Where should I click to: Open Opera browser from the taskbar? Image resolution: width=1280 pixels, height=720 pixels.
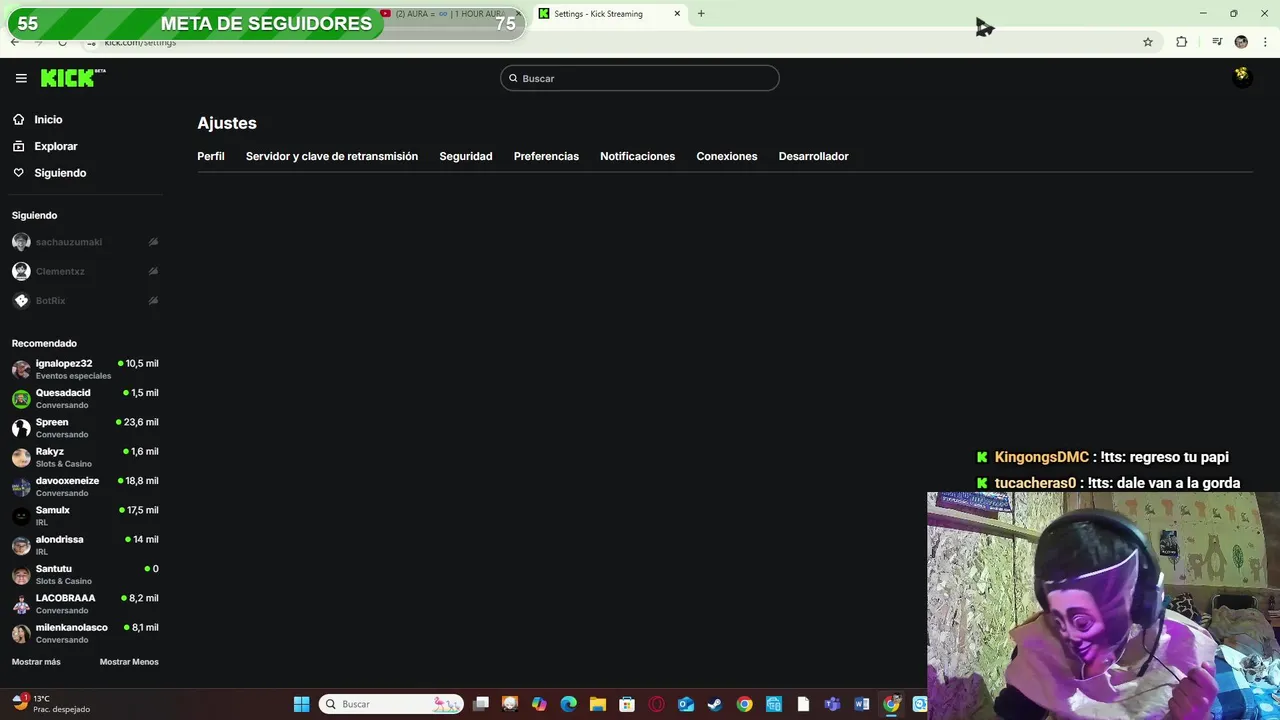(656, 704)
